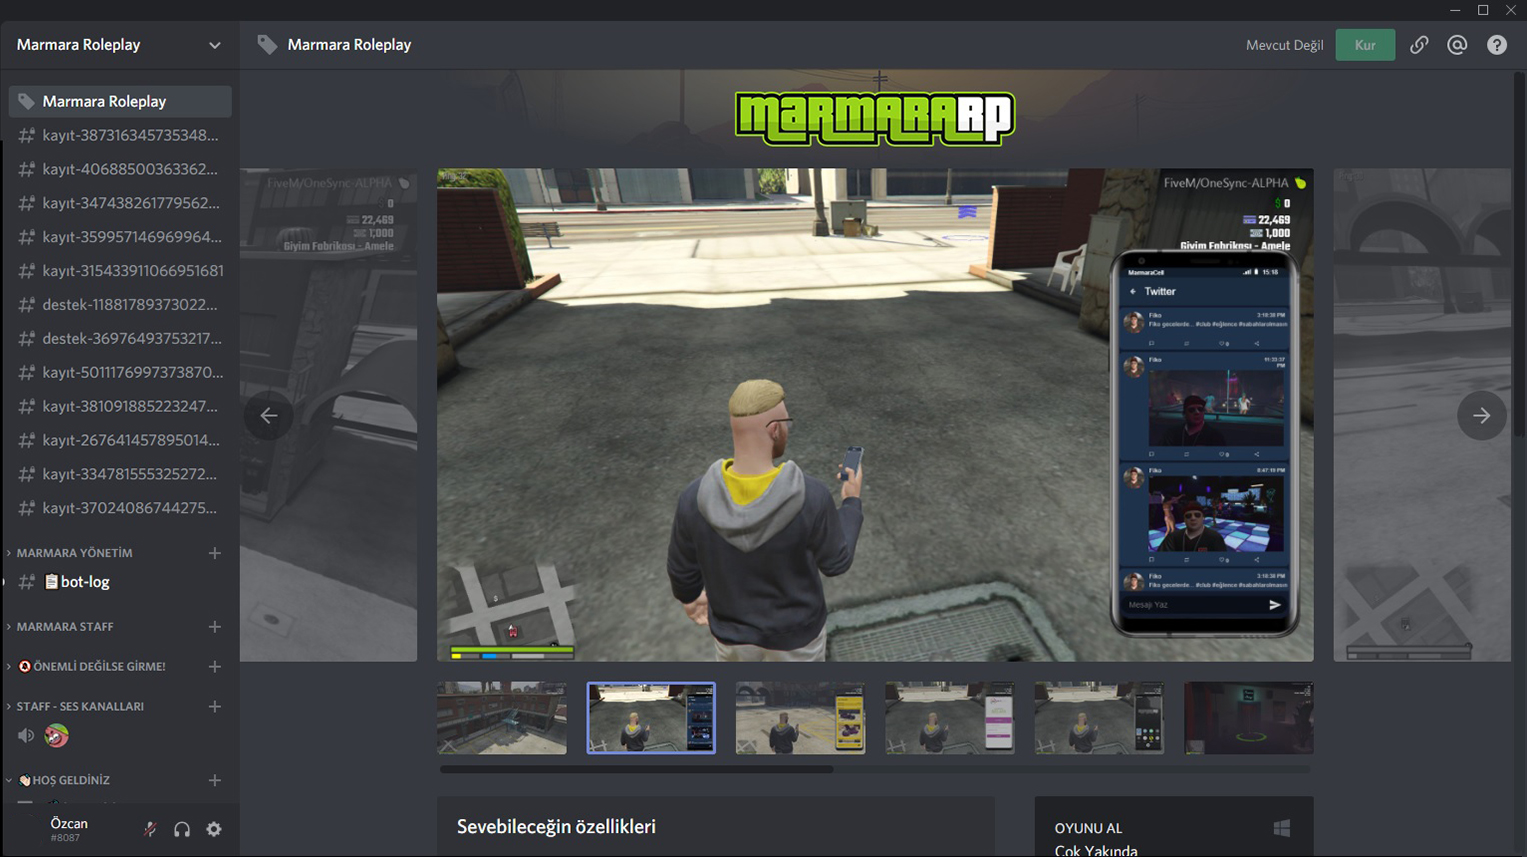
Task: Open the mentions at-sign icon
Action: pyautogui.click(x=1457, y=45)
